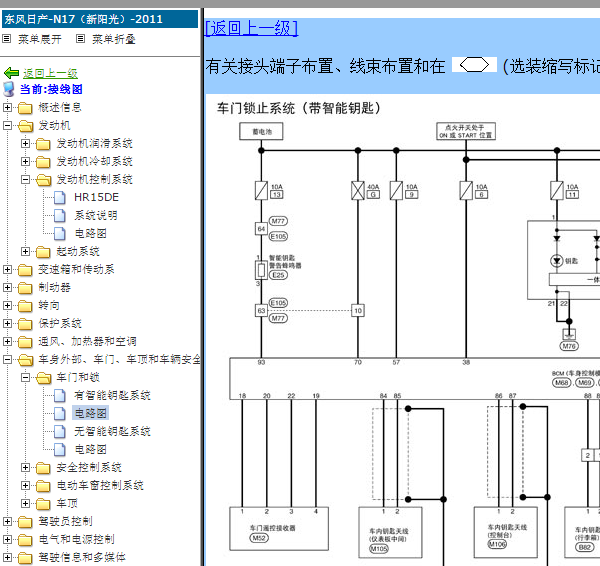
Task: Click document icon for 有智能钥匙系统
Action: tap(60, 396)
